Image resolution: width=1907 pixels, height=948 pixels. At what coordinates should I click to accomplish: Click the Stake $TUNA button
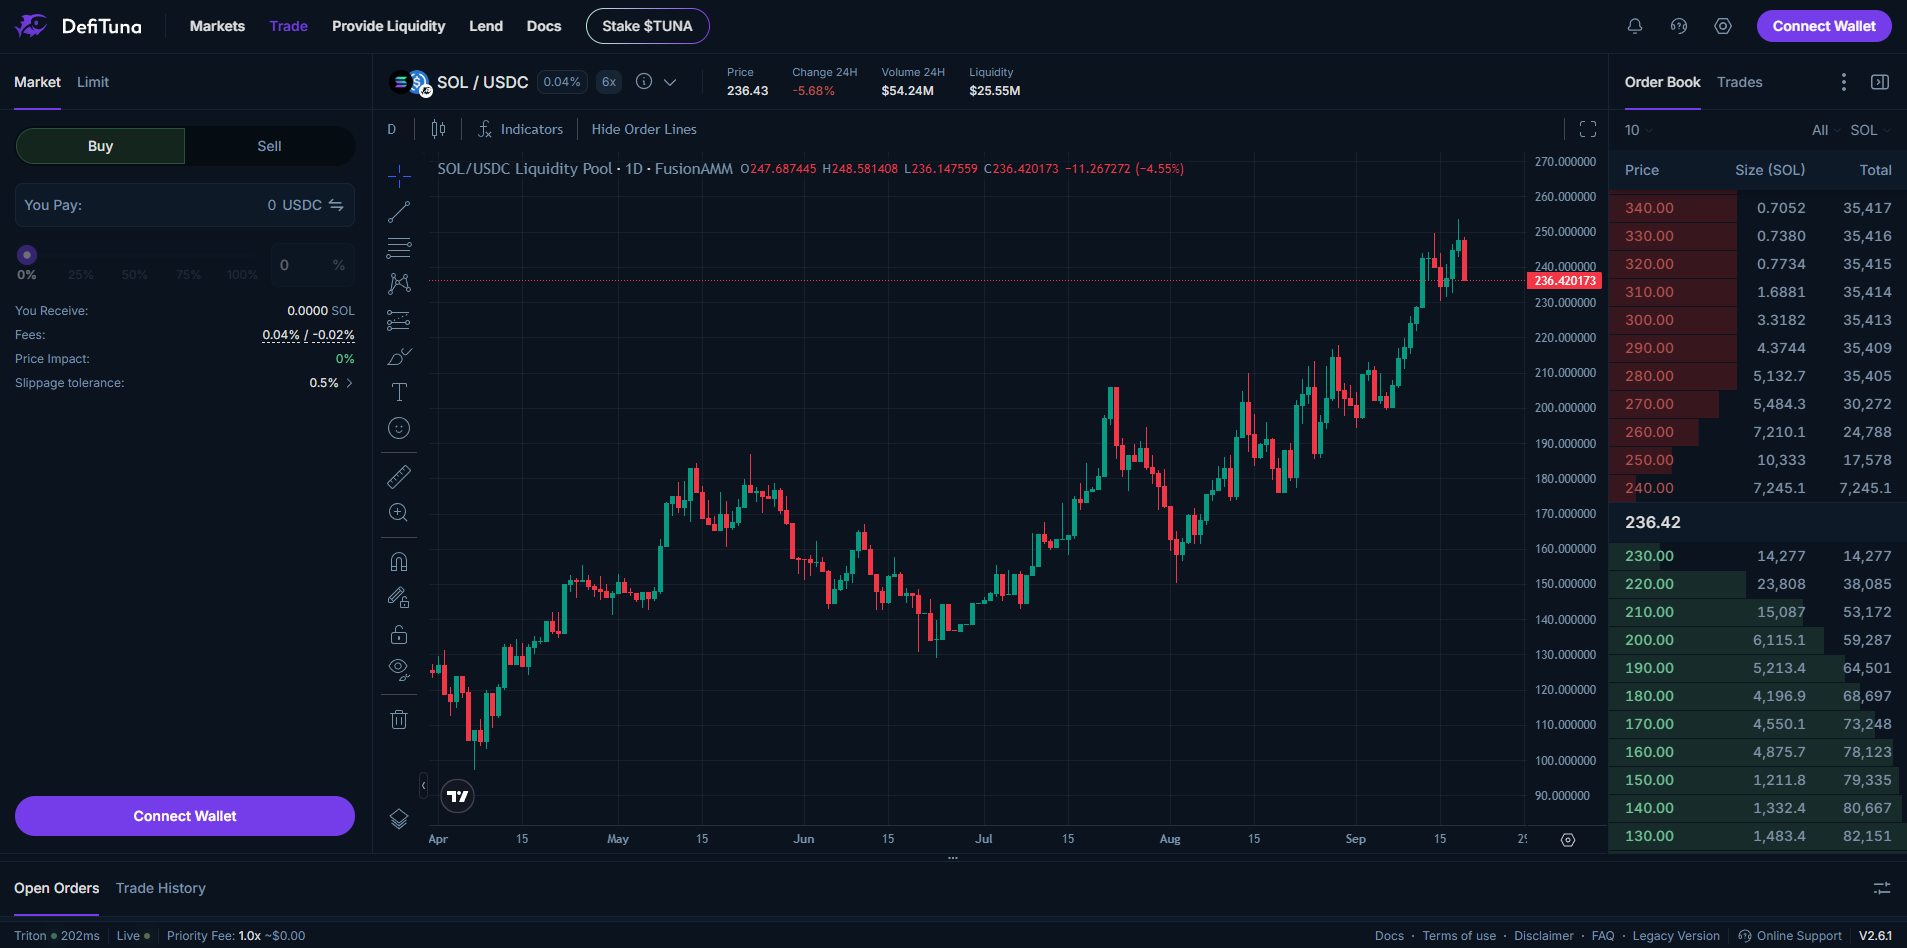tap(647, 26)
